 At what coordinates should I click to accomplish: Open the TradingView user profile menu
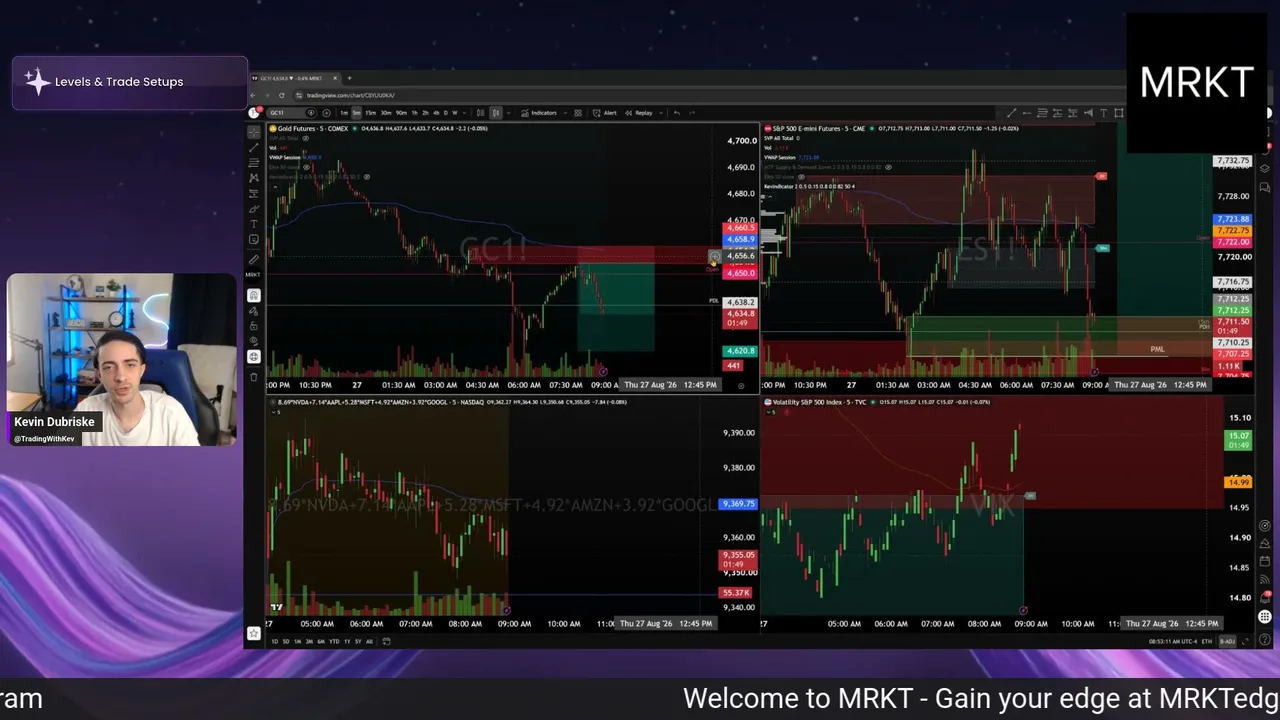(x=254, y=112)
